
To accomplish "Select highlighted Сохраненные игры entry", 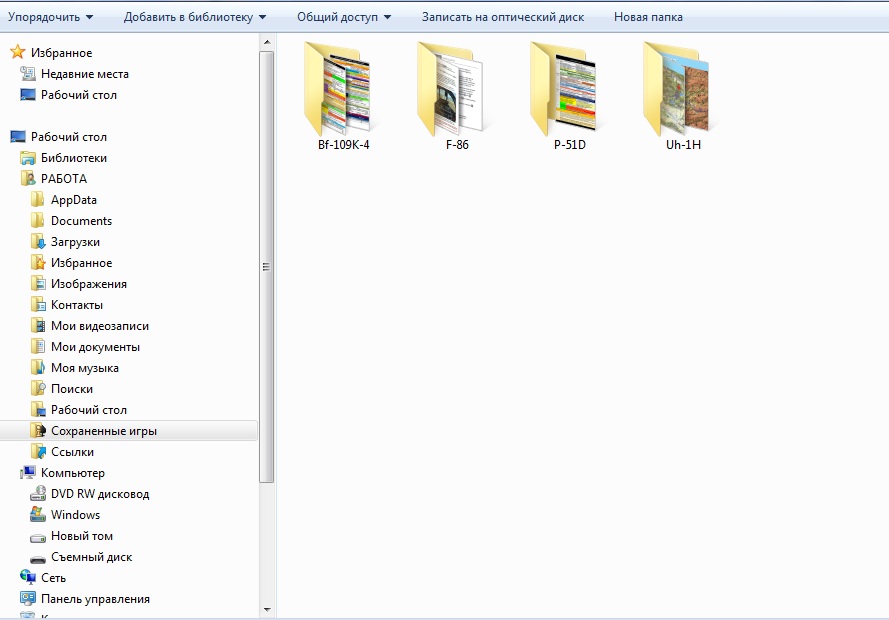I will (128, 430).
